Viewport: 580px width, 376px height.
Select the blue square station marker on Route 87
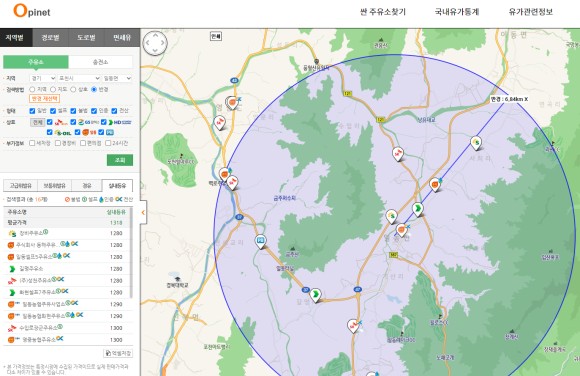261,241
